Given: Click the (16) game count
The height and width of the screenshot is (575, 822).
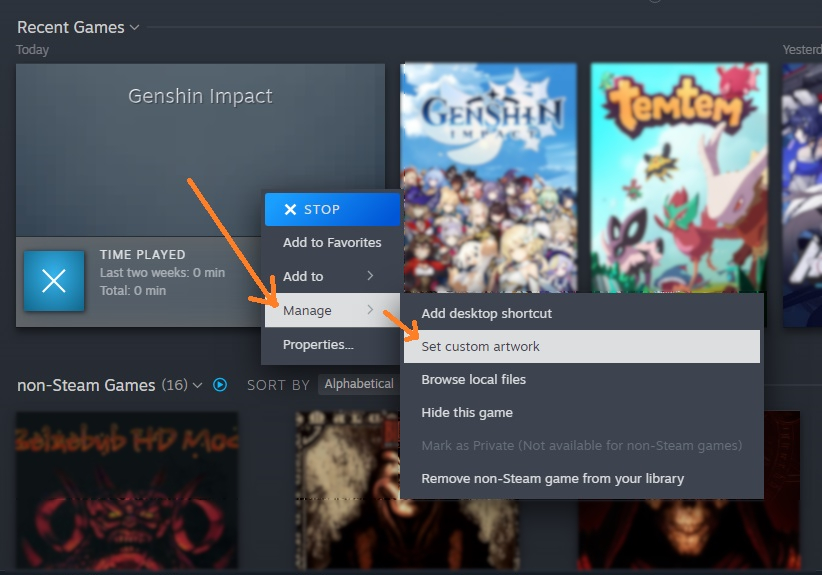Looking at the screenshot, I should click(x=175, y=385).
